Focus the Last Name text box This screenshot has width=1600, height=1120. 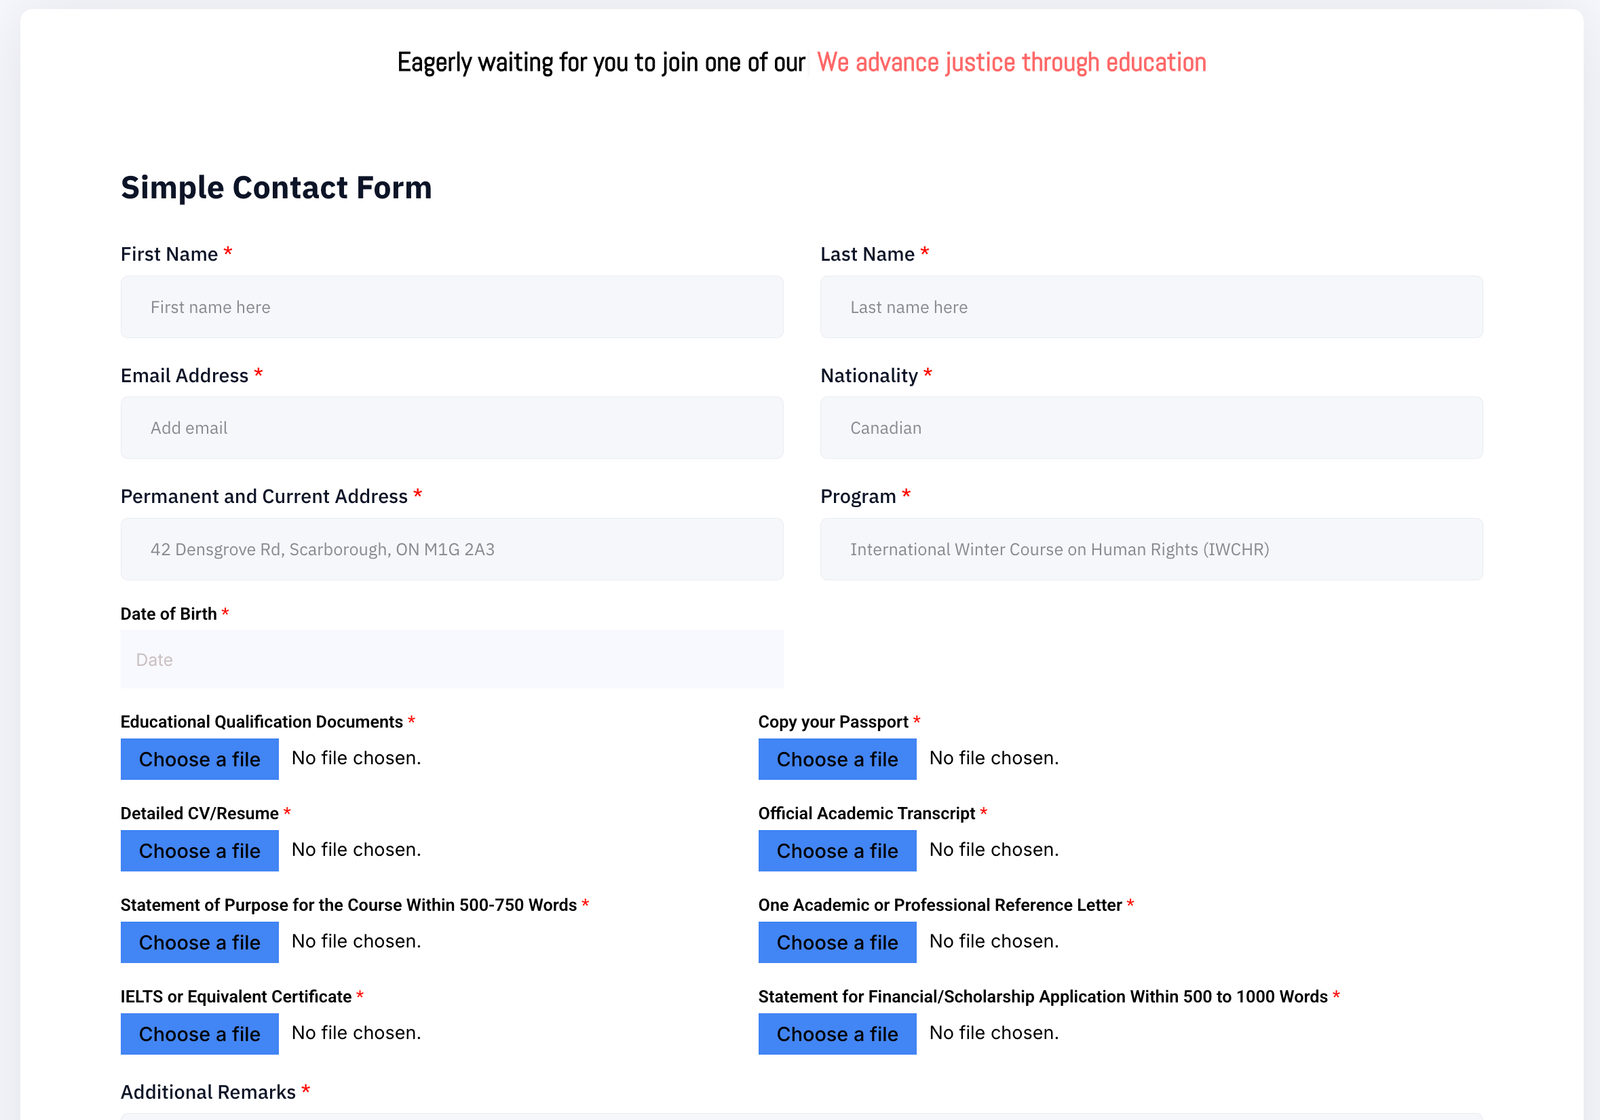click(x=1151, y=307)
